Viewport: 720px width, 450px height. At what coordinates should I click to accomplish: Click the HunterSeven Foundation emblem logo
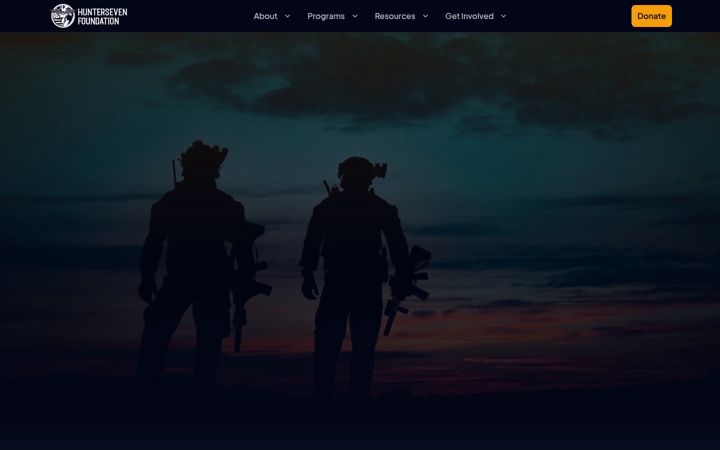pos(62,16)
